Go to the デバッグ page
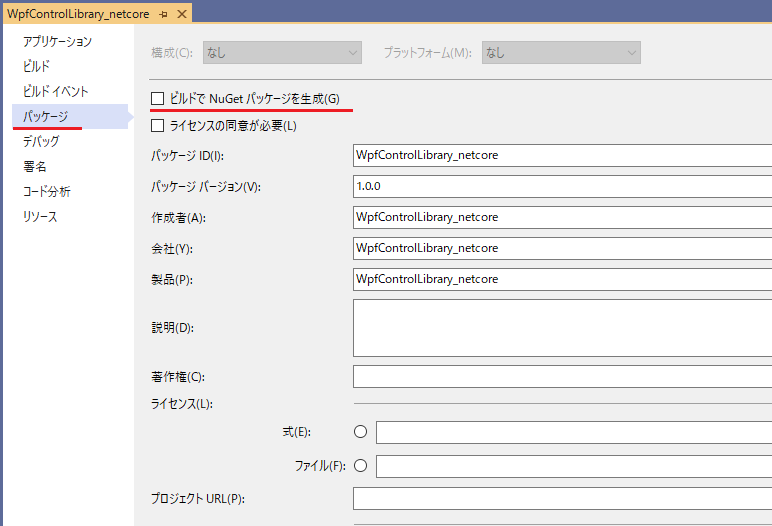The image size is (772, 526). coord(41,141)
